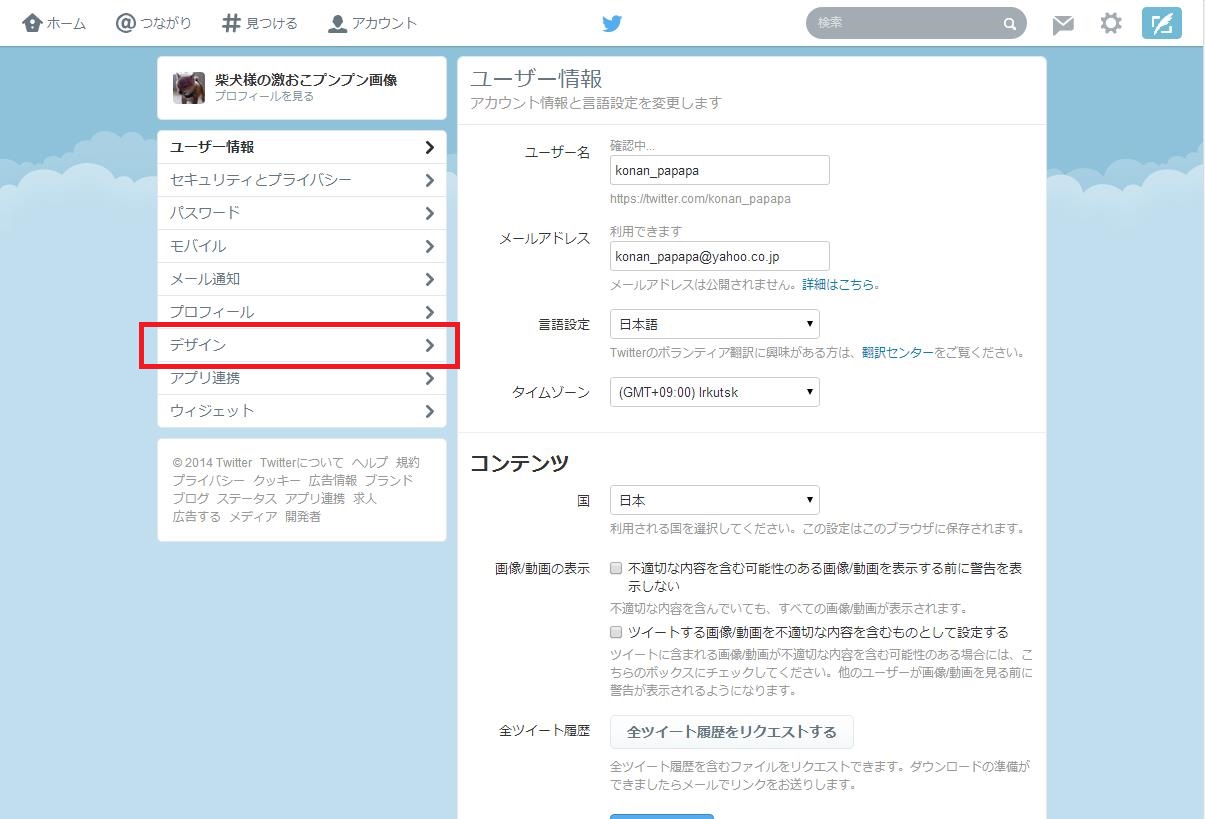Click 詳細はこちら link
The width and height of the screenshot is (1205, 819).
coord(838,285)
